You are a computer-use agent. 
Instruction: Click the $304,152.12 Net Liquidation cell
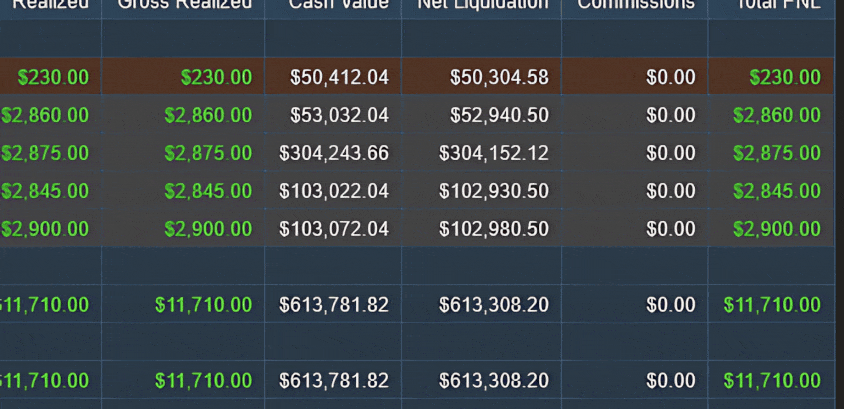click(493, 153)
